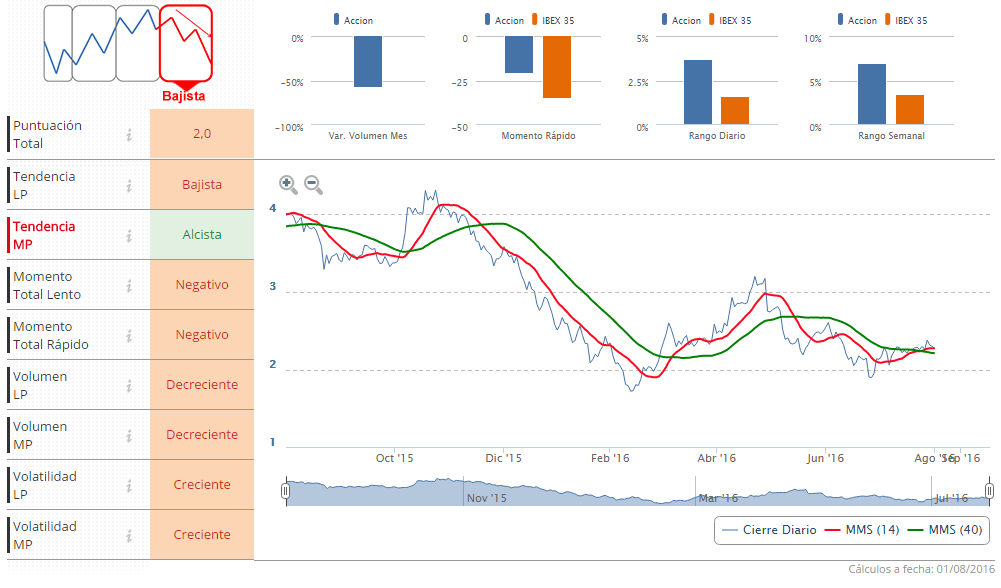The image size is (1001, 588).
Task: Select the Tendencia LP row label
Action: coord(44,185)
